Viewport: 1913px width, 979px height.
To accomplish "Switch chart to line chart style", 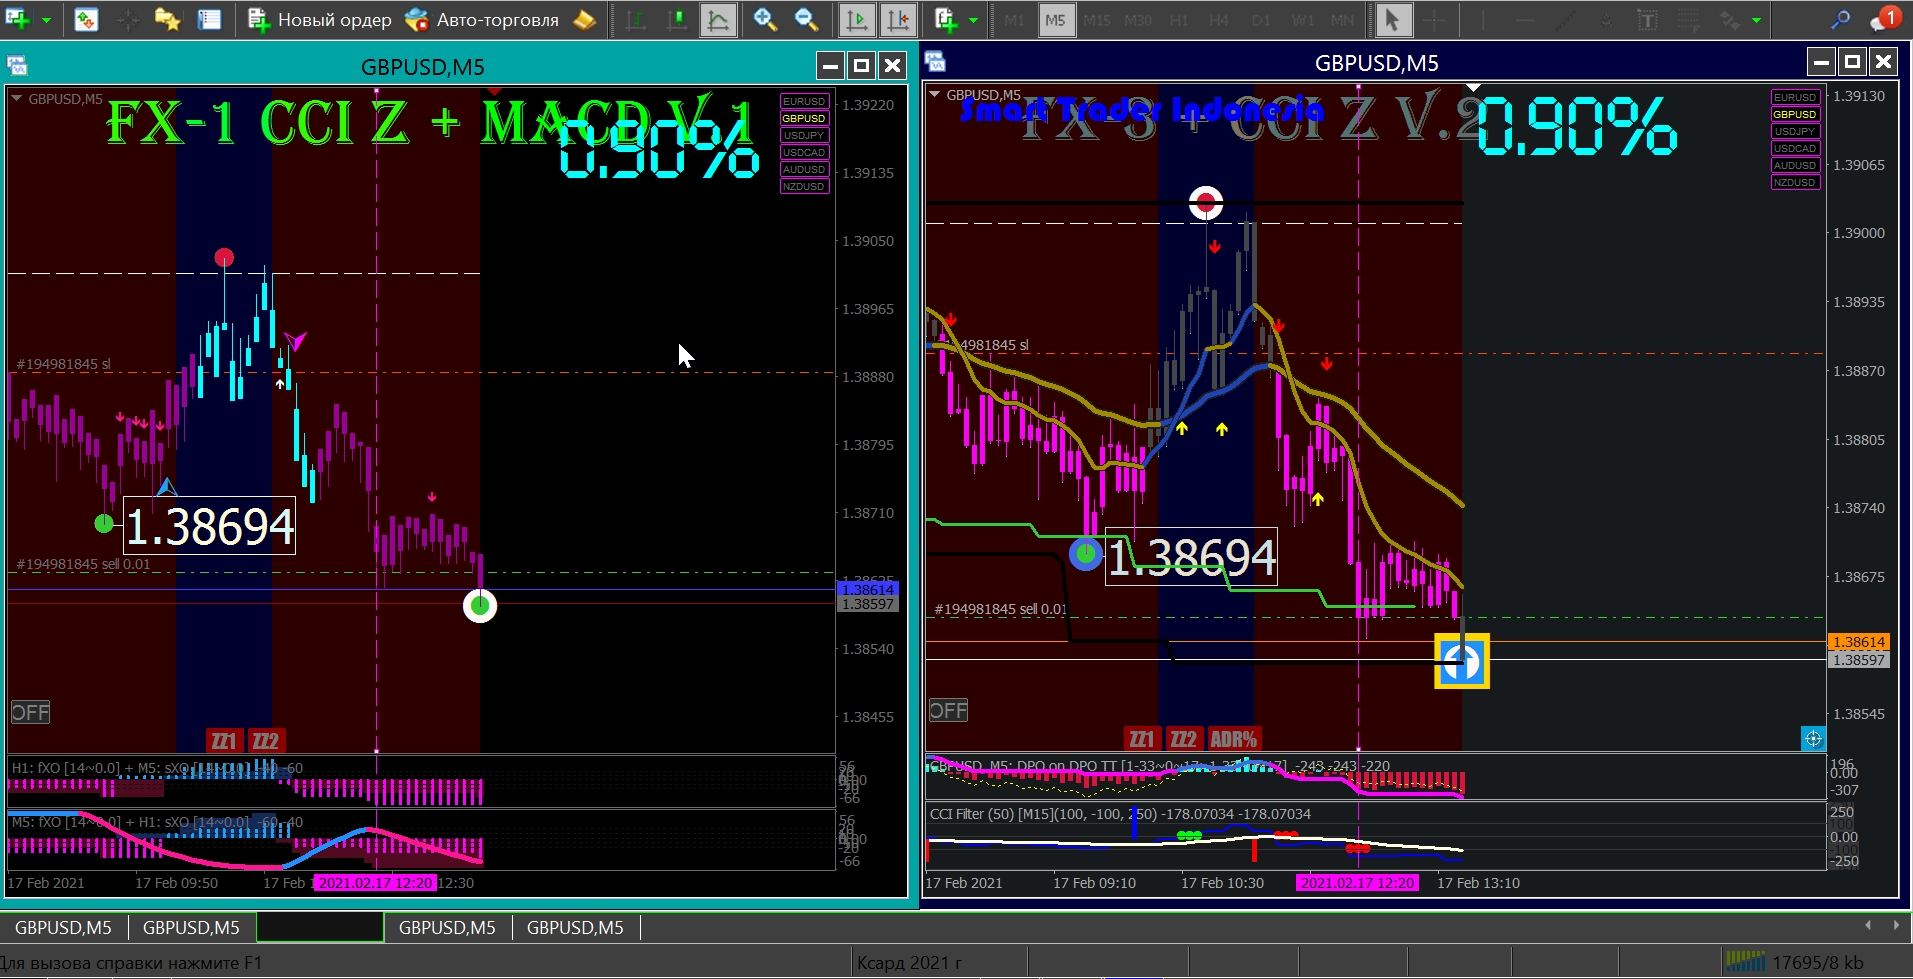I will (718, 19).
